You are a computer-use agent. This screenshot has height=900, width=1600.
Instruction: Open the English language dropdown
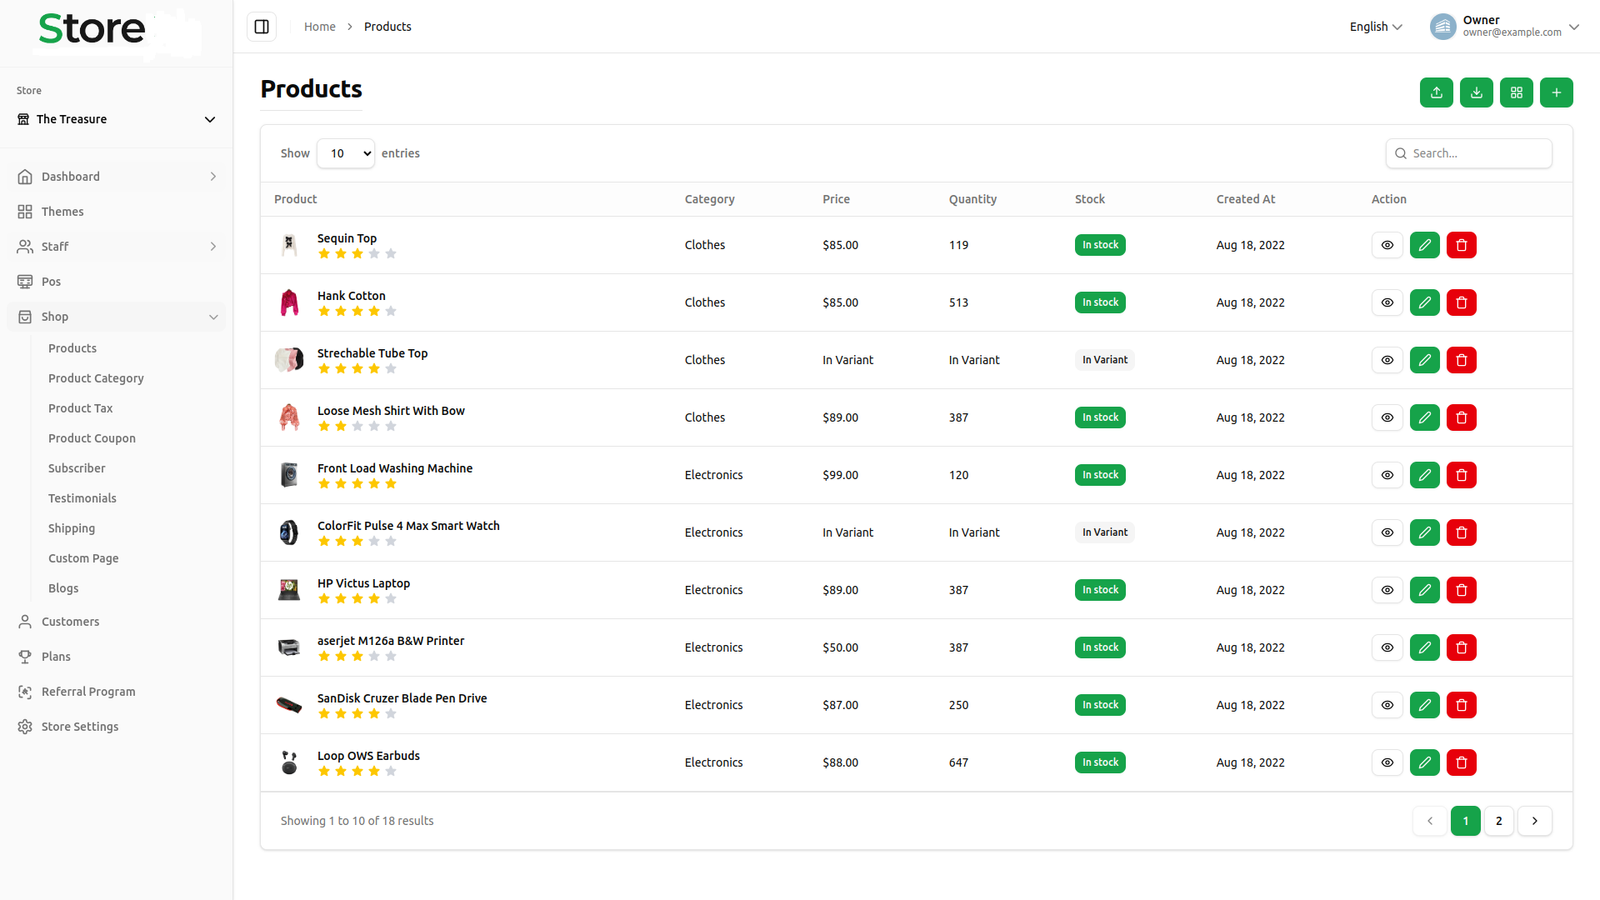(x=1375, y=27)
